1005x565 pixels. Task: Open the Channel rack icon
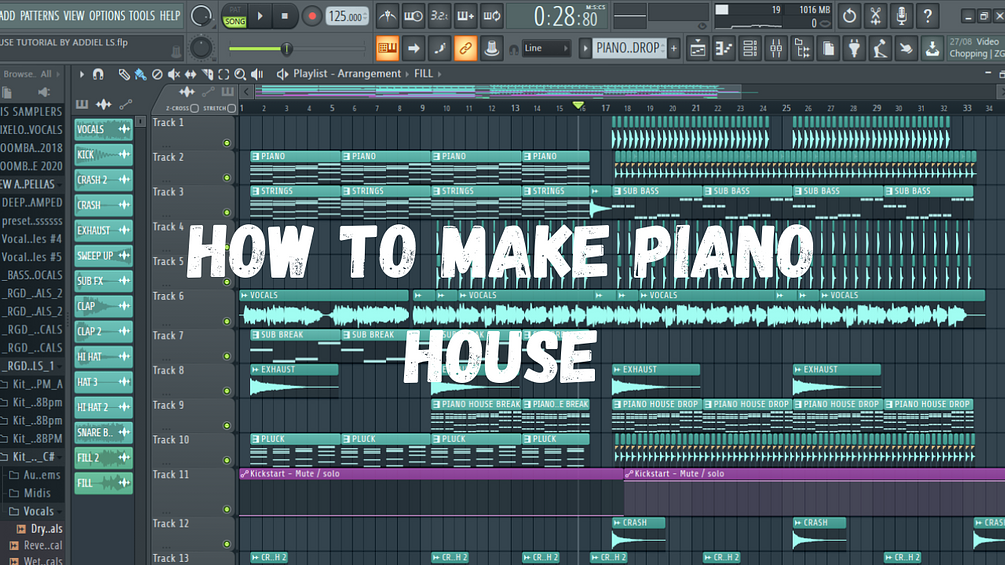[750, 48]
